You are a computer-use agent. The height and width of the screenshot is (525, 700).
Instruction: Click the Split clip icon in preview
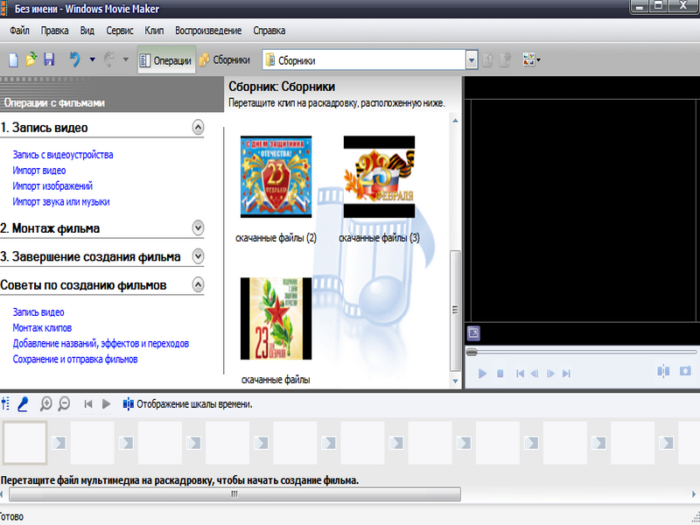(x=663, y=371)
